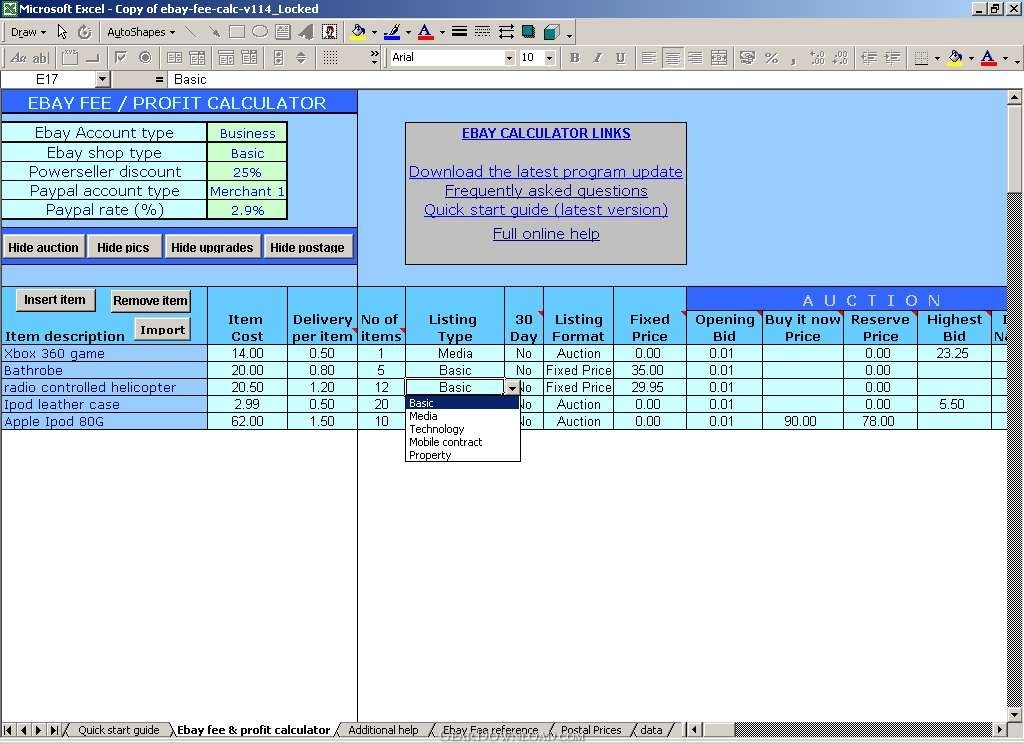1024x744 pixels.
Task: Open the WordArt gallery
Action: click(306, 32)
